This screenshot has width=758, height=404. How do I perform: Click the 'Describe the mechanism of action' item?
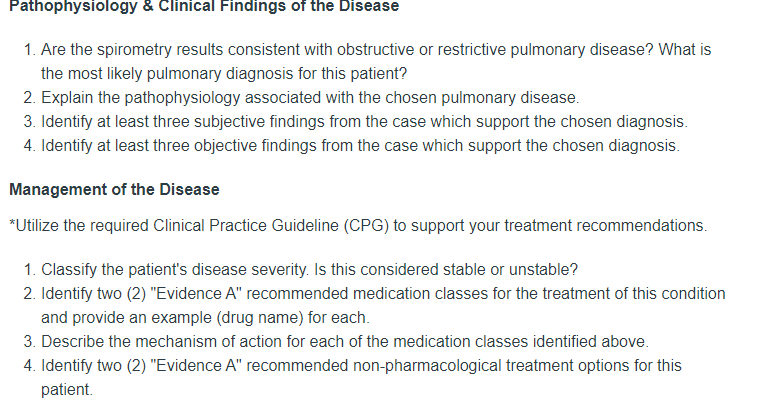coord(345,342)
